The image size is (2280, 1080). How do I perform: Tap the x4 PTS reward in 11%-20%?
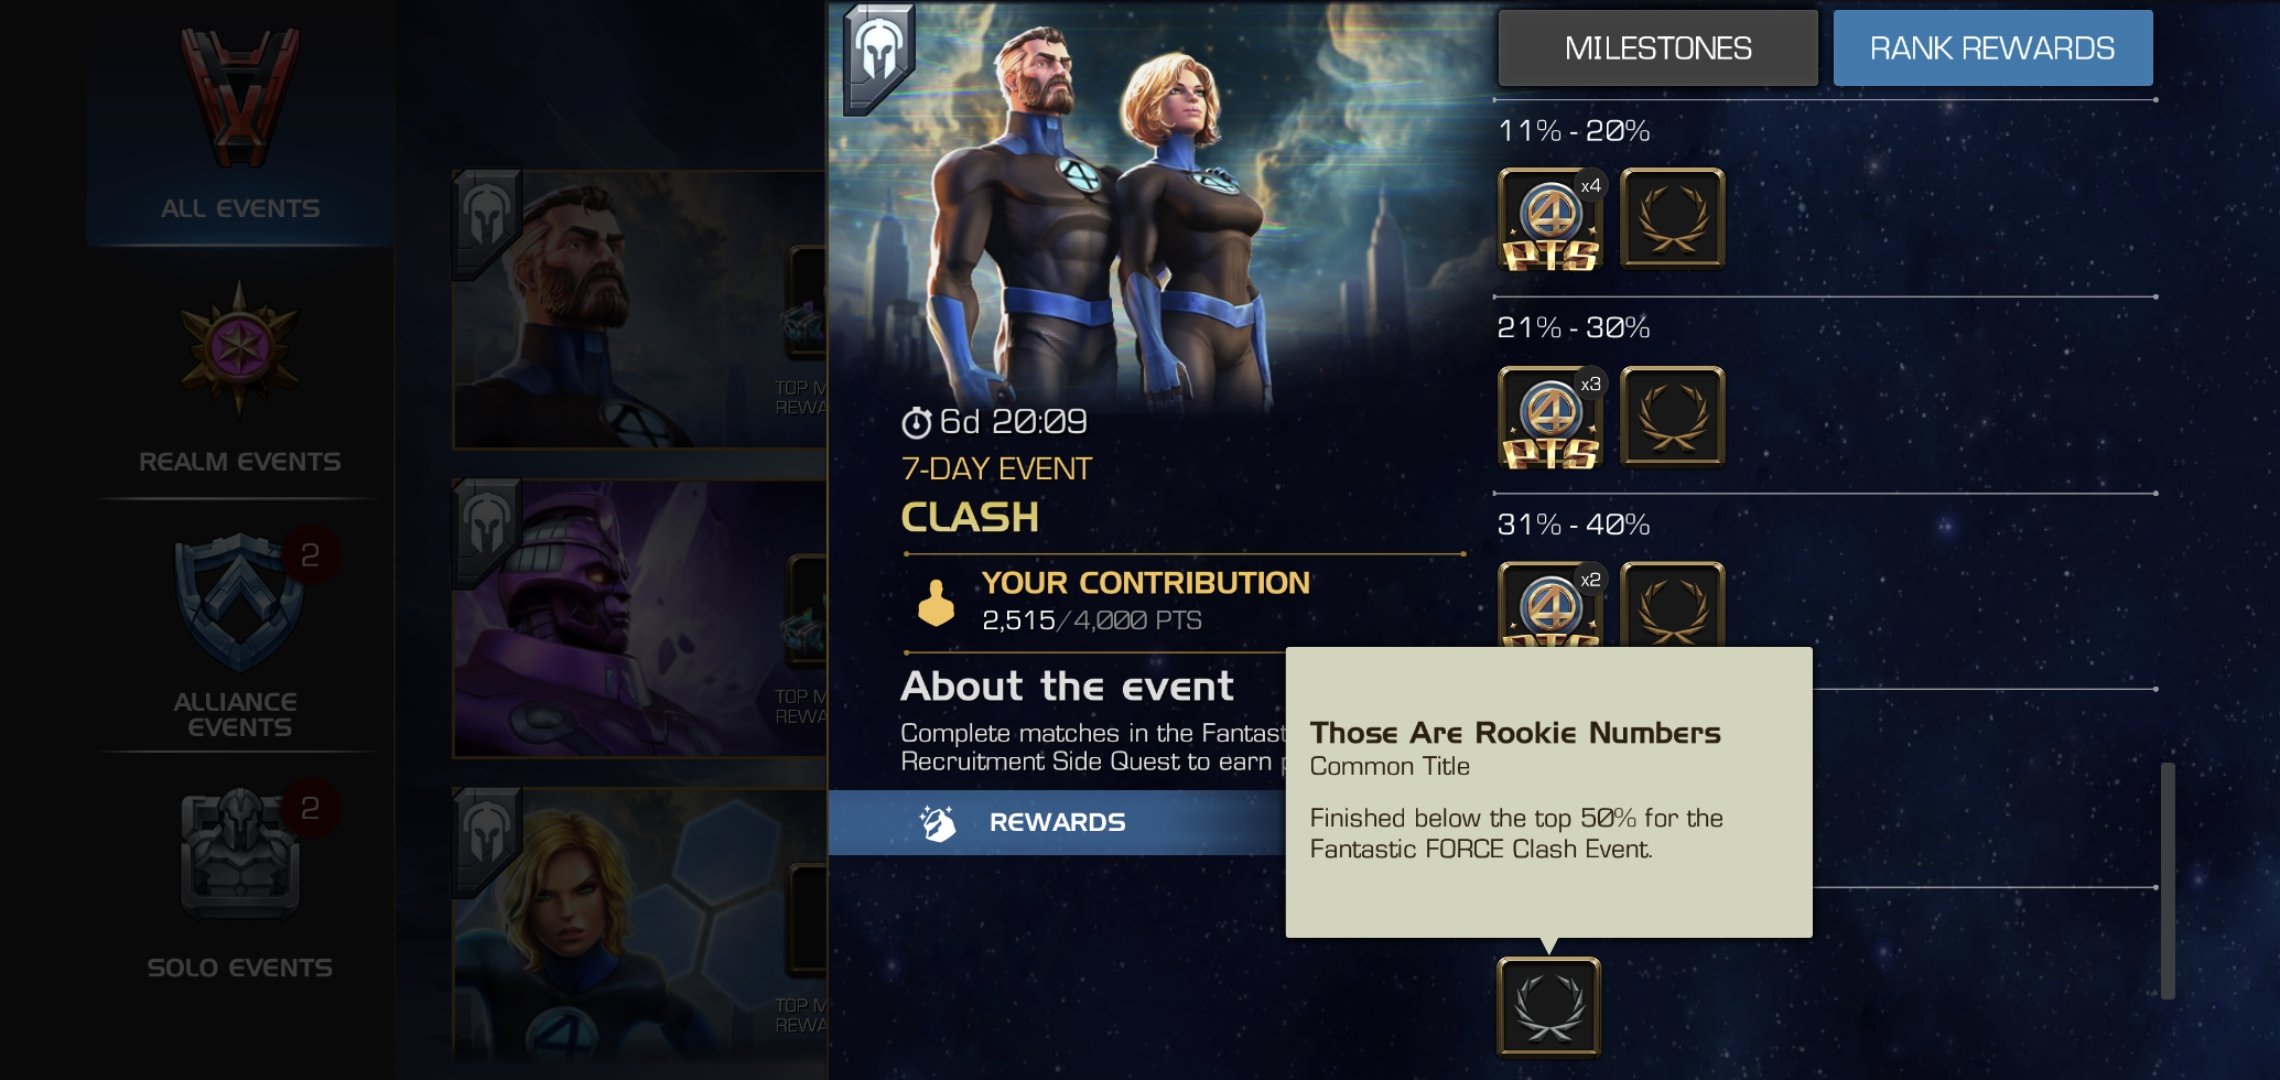click(x=1550, y=219)
